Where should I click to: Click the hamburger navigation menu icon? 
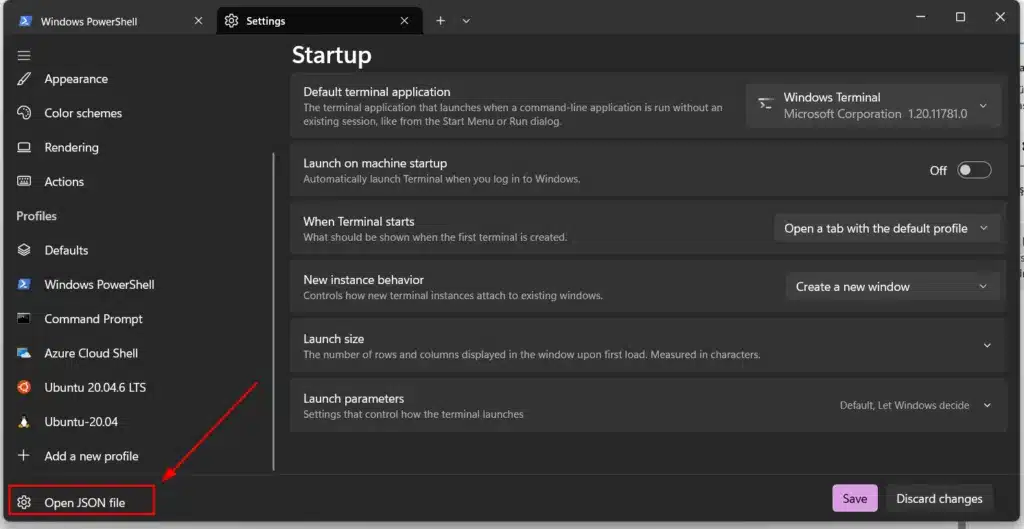(24, 55)
